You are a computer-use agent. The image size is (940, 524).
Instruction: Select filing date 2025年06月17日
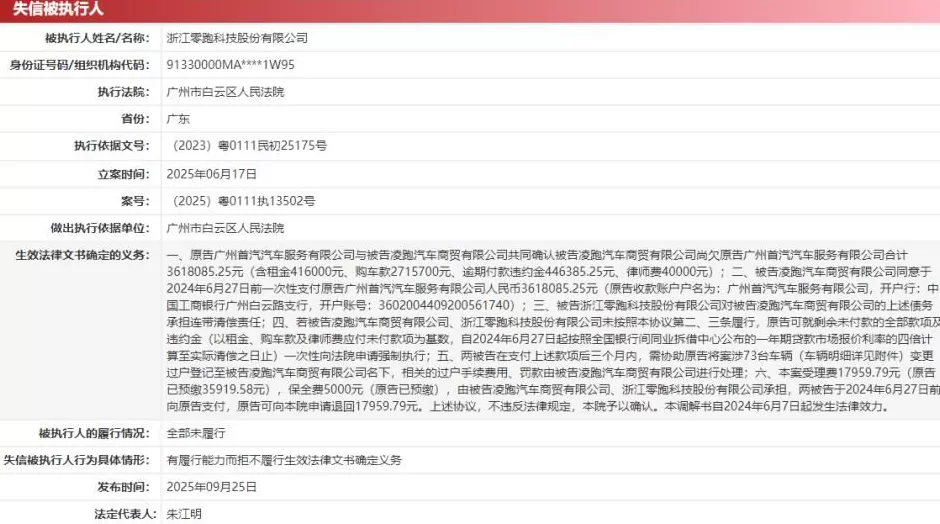pos(212,174)
